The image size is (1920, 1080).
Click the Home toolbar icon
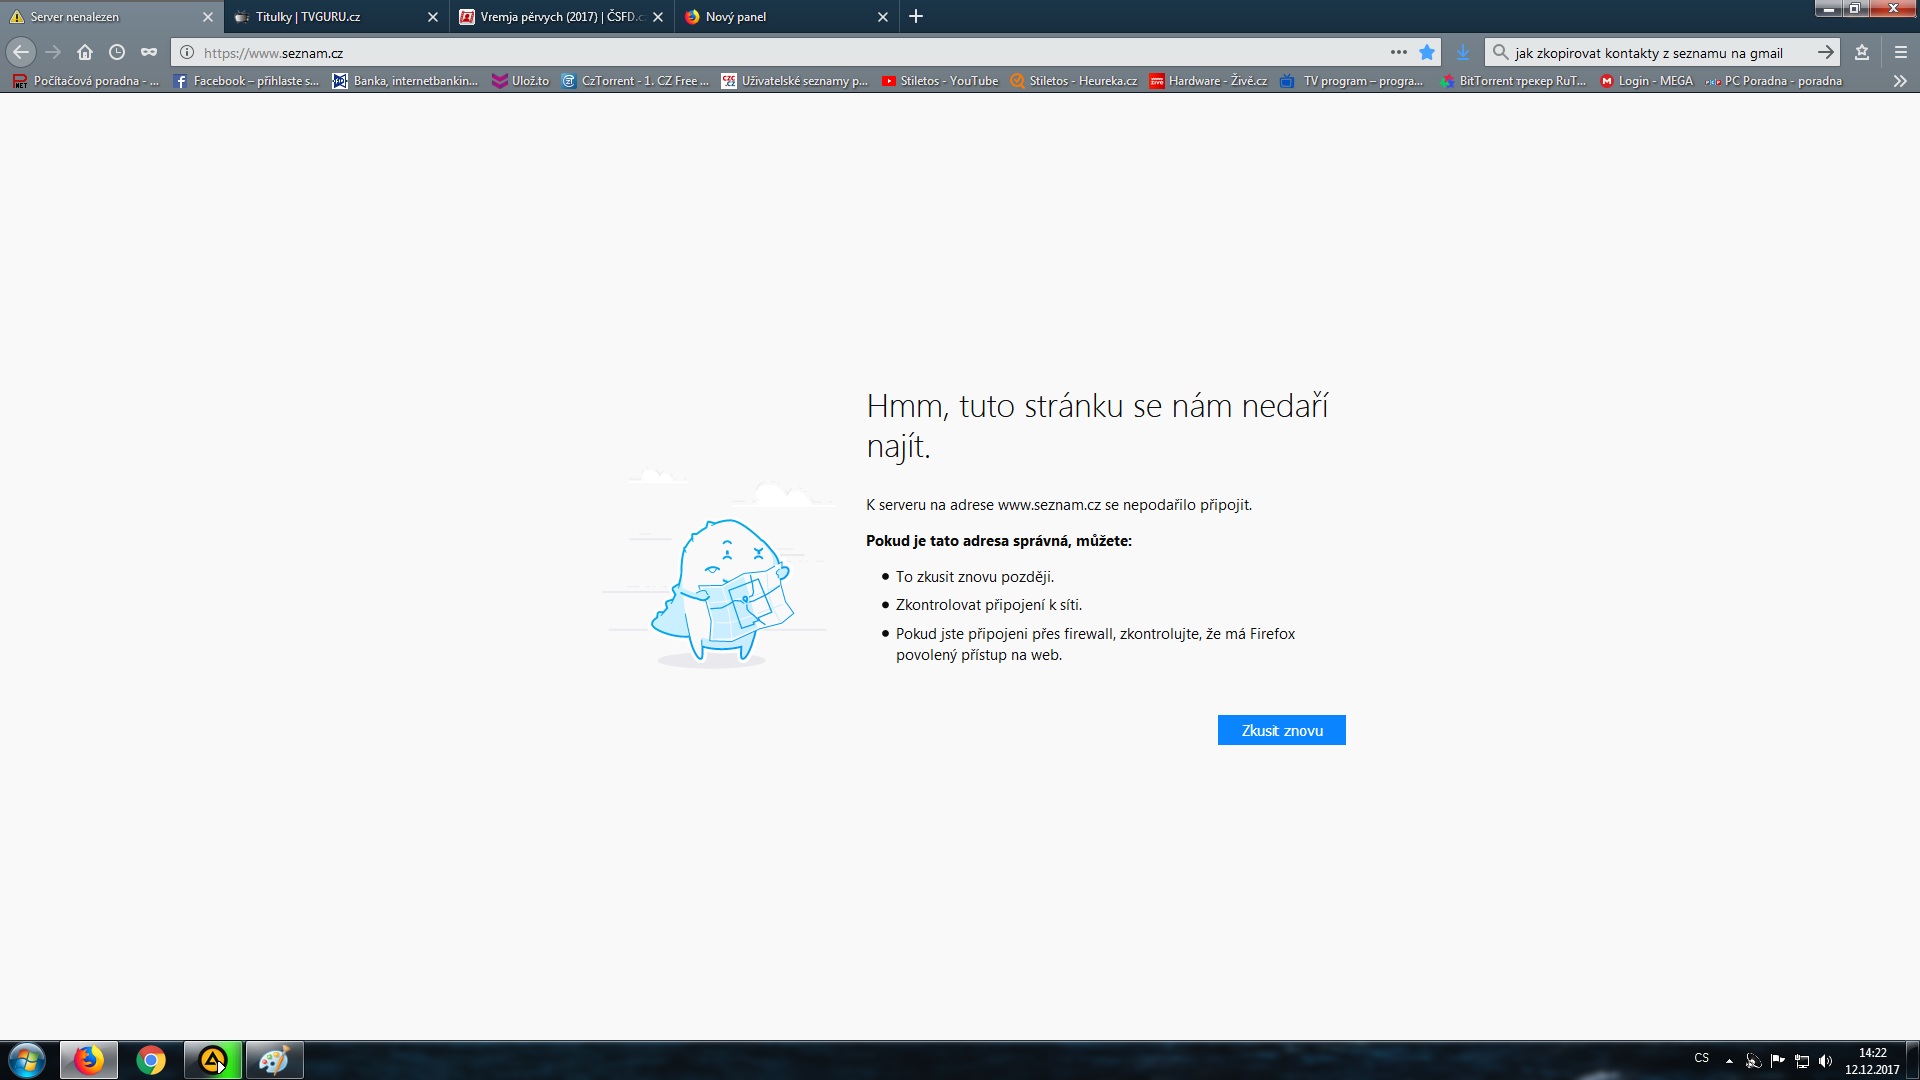coord(85,53)
